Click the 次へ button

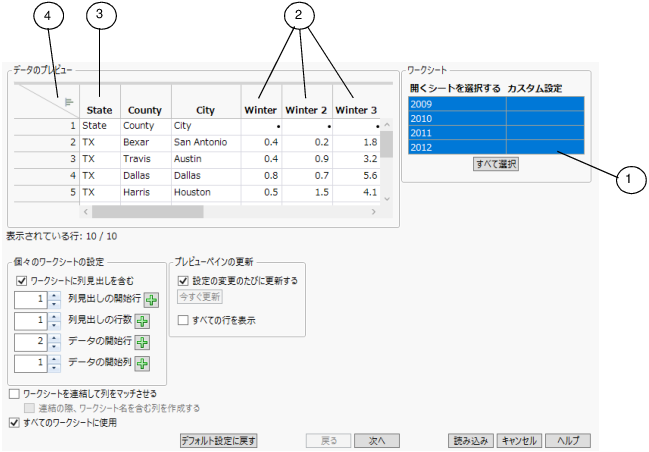click(x=377, y=440)
